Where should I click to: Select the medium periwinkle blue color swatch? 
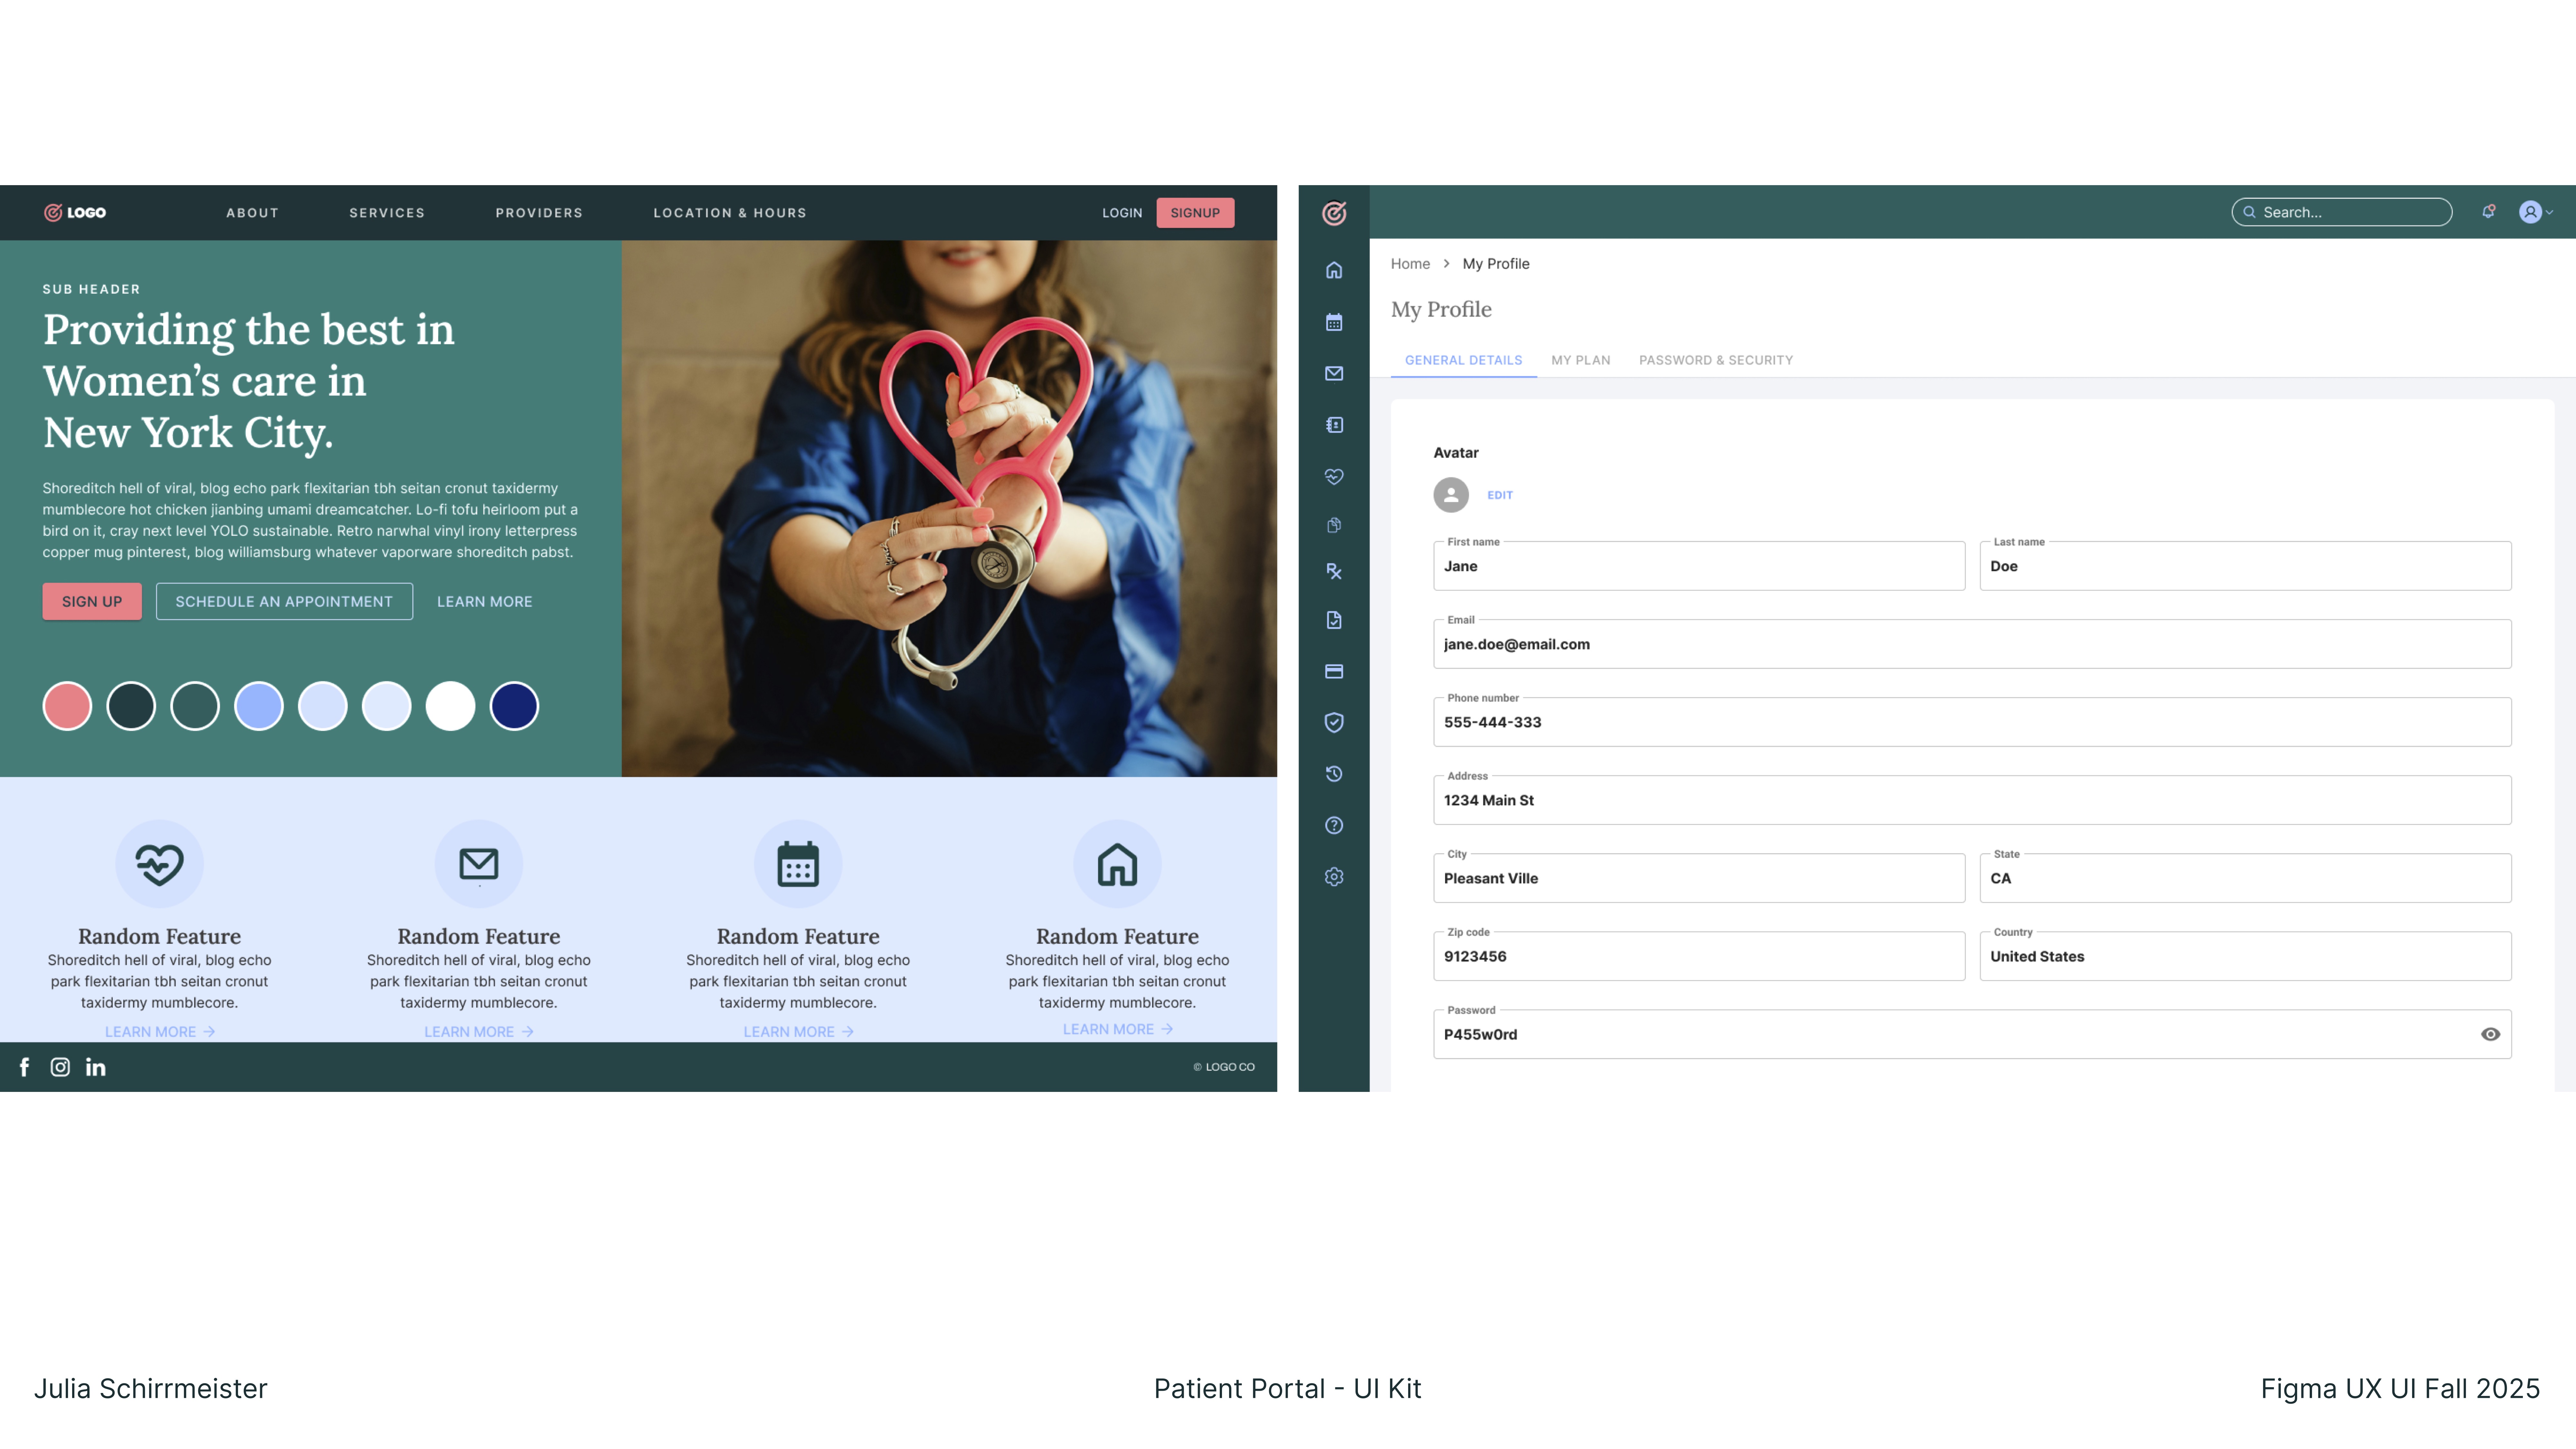[x=259, y=706]
